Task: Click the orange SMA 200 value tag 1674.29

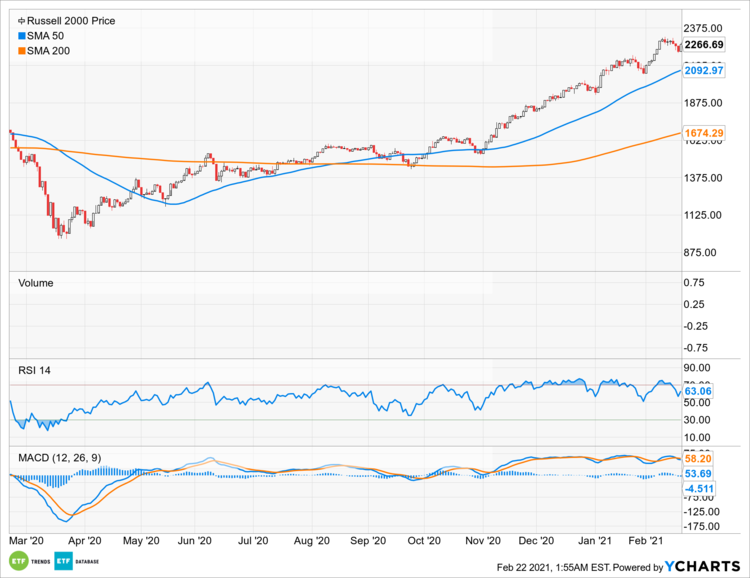Action: (703, 132)
